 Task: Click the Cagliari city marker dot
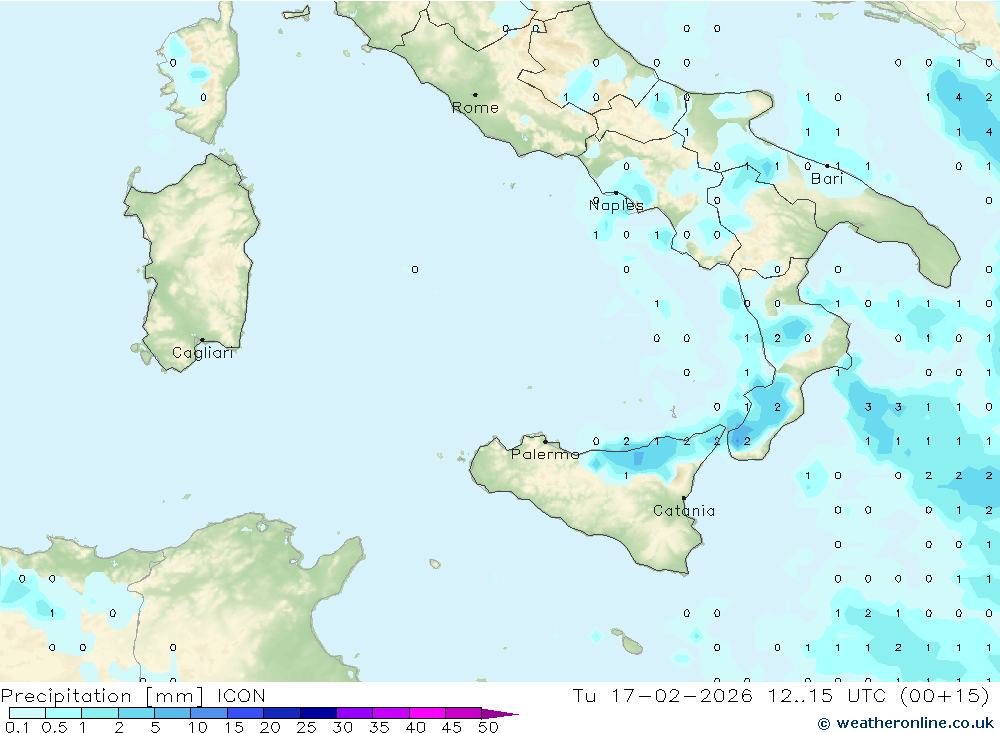point(202,340)
